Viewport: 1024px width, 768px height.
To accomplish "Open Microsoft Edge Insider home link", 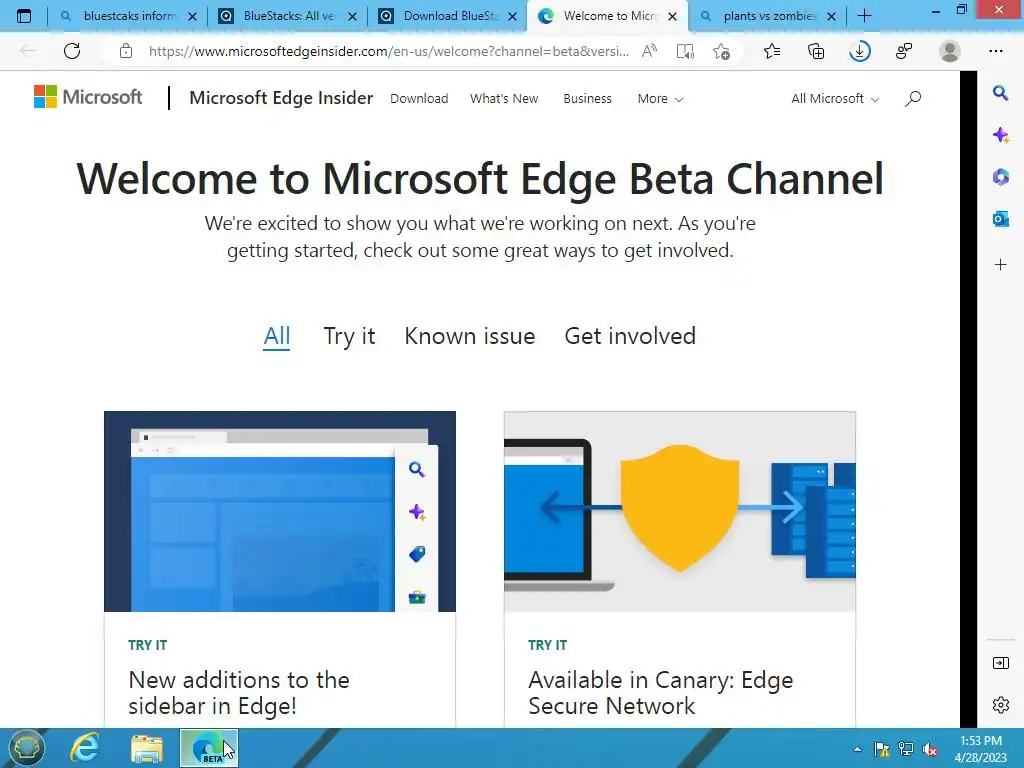I will (x=281, y=98).
